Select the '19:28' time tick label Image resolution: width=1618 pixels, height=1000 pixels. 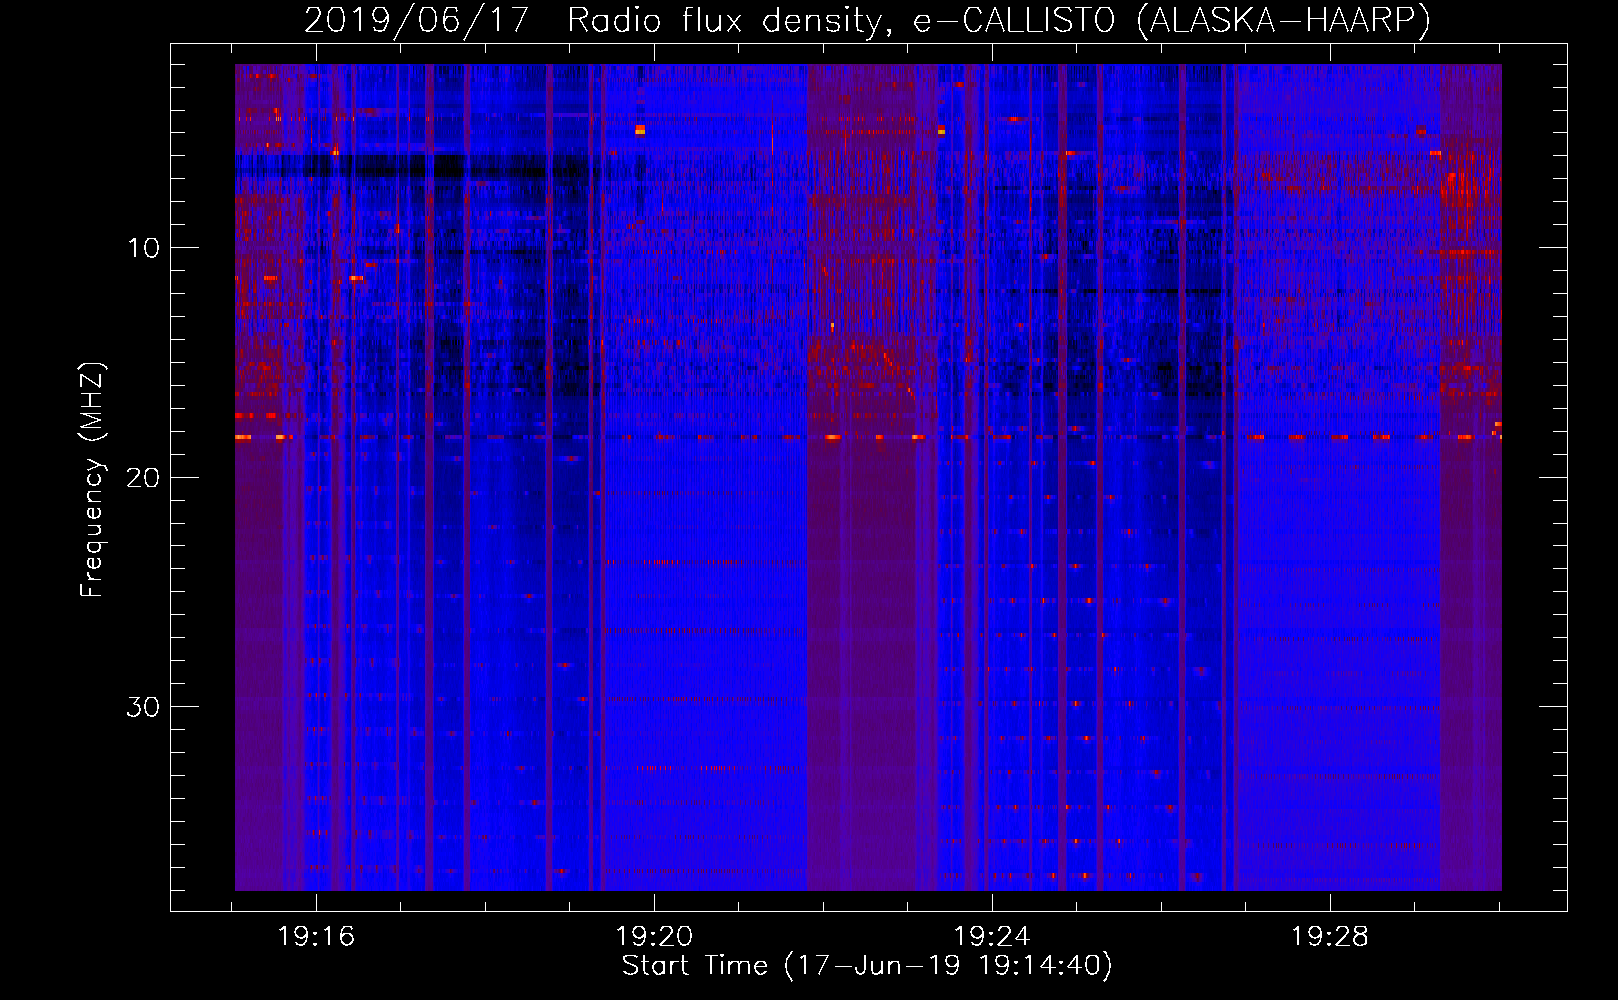(x=1330, y=937)
